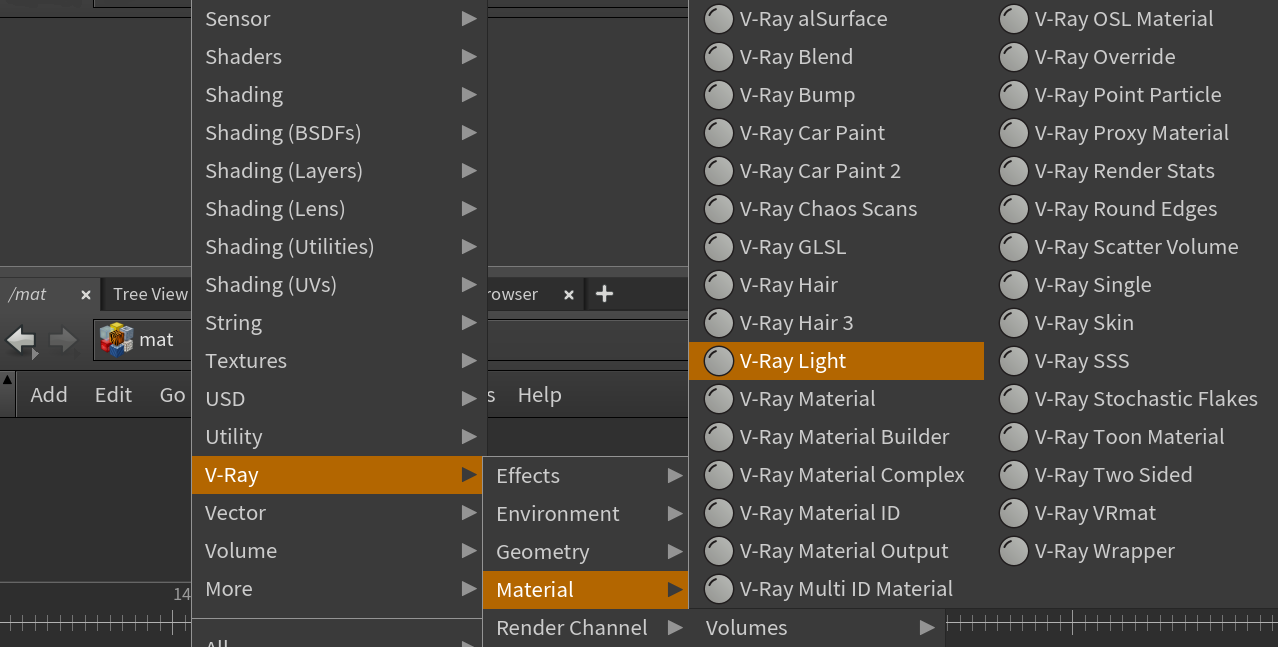Open the Shading (BSDFs) submenu
The height and width of the screenshot is (647, 1278).
[339, 133]
